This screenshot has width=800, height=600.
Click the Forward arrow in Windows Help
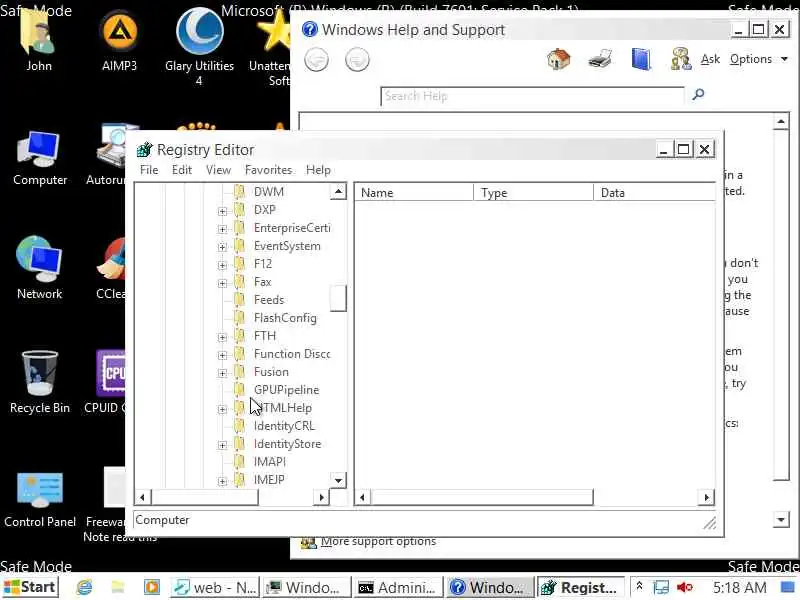[x=357, y=60]
